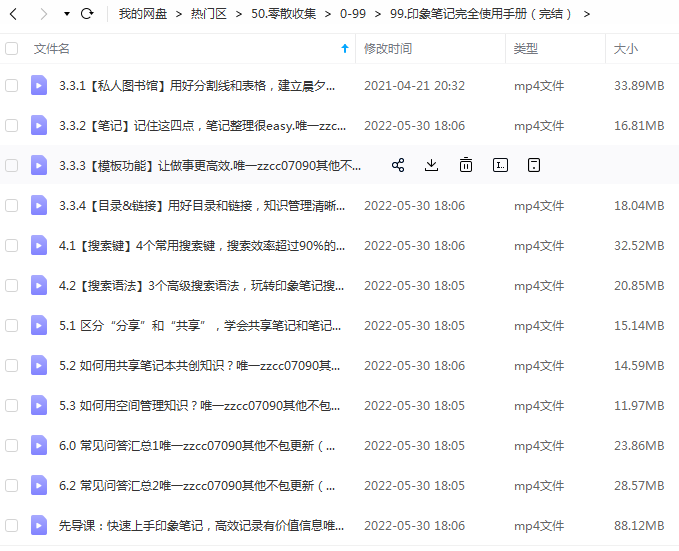
Task: Expand the chevron after 我的网盘 breadcrumb
Action: pyautogui.click(x=179, y=14)
